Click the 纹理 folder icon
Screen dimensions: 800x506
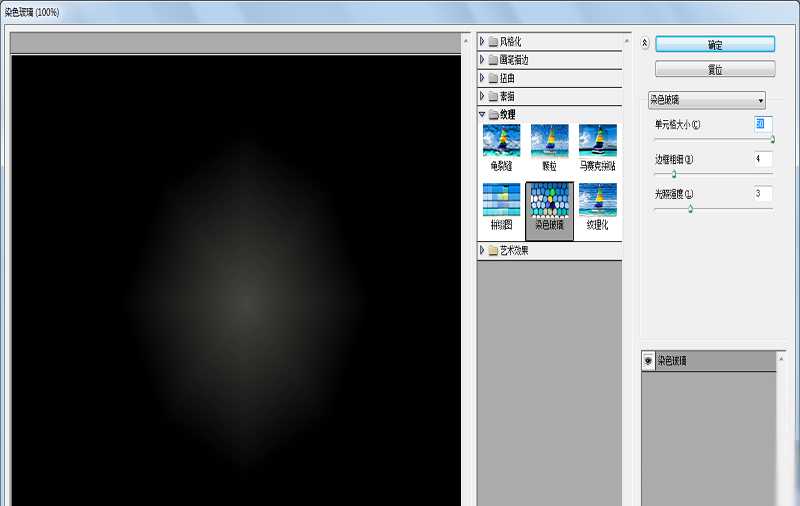pos(493,115)
